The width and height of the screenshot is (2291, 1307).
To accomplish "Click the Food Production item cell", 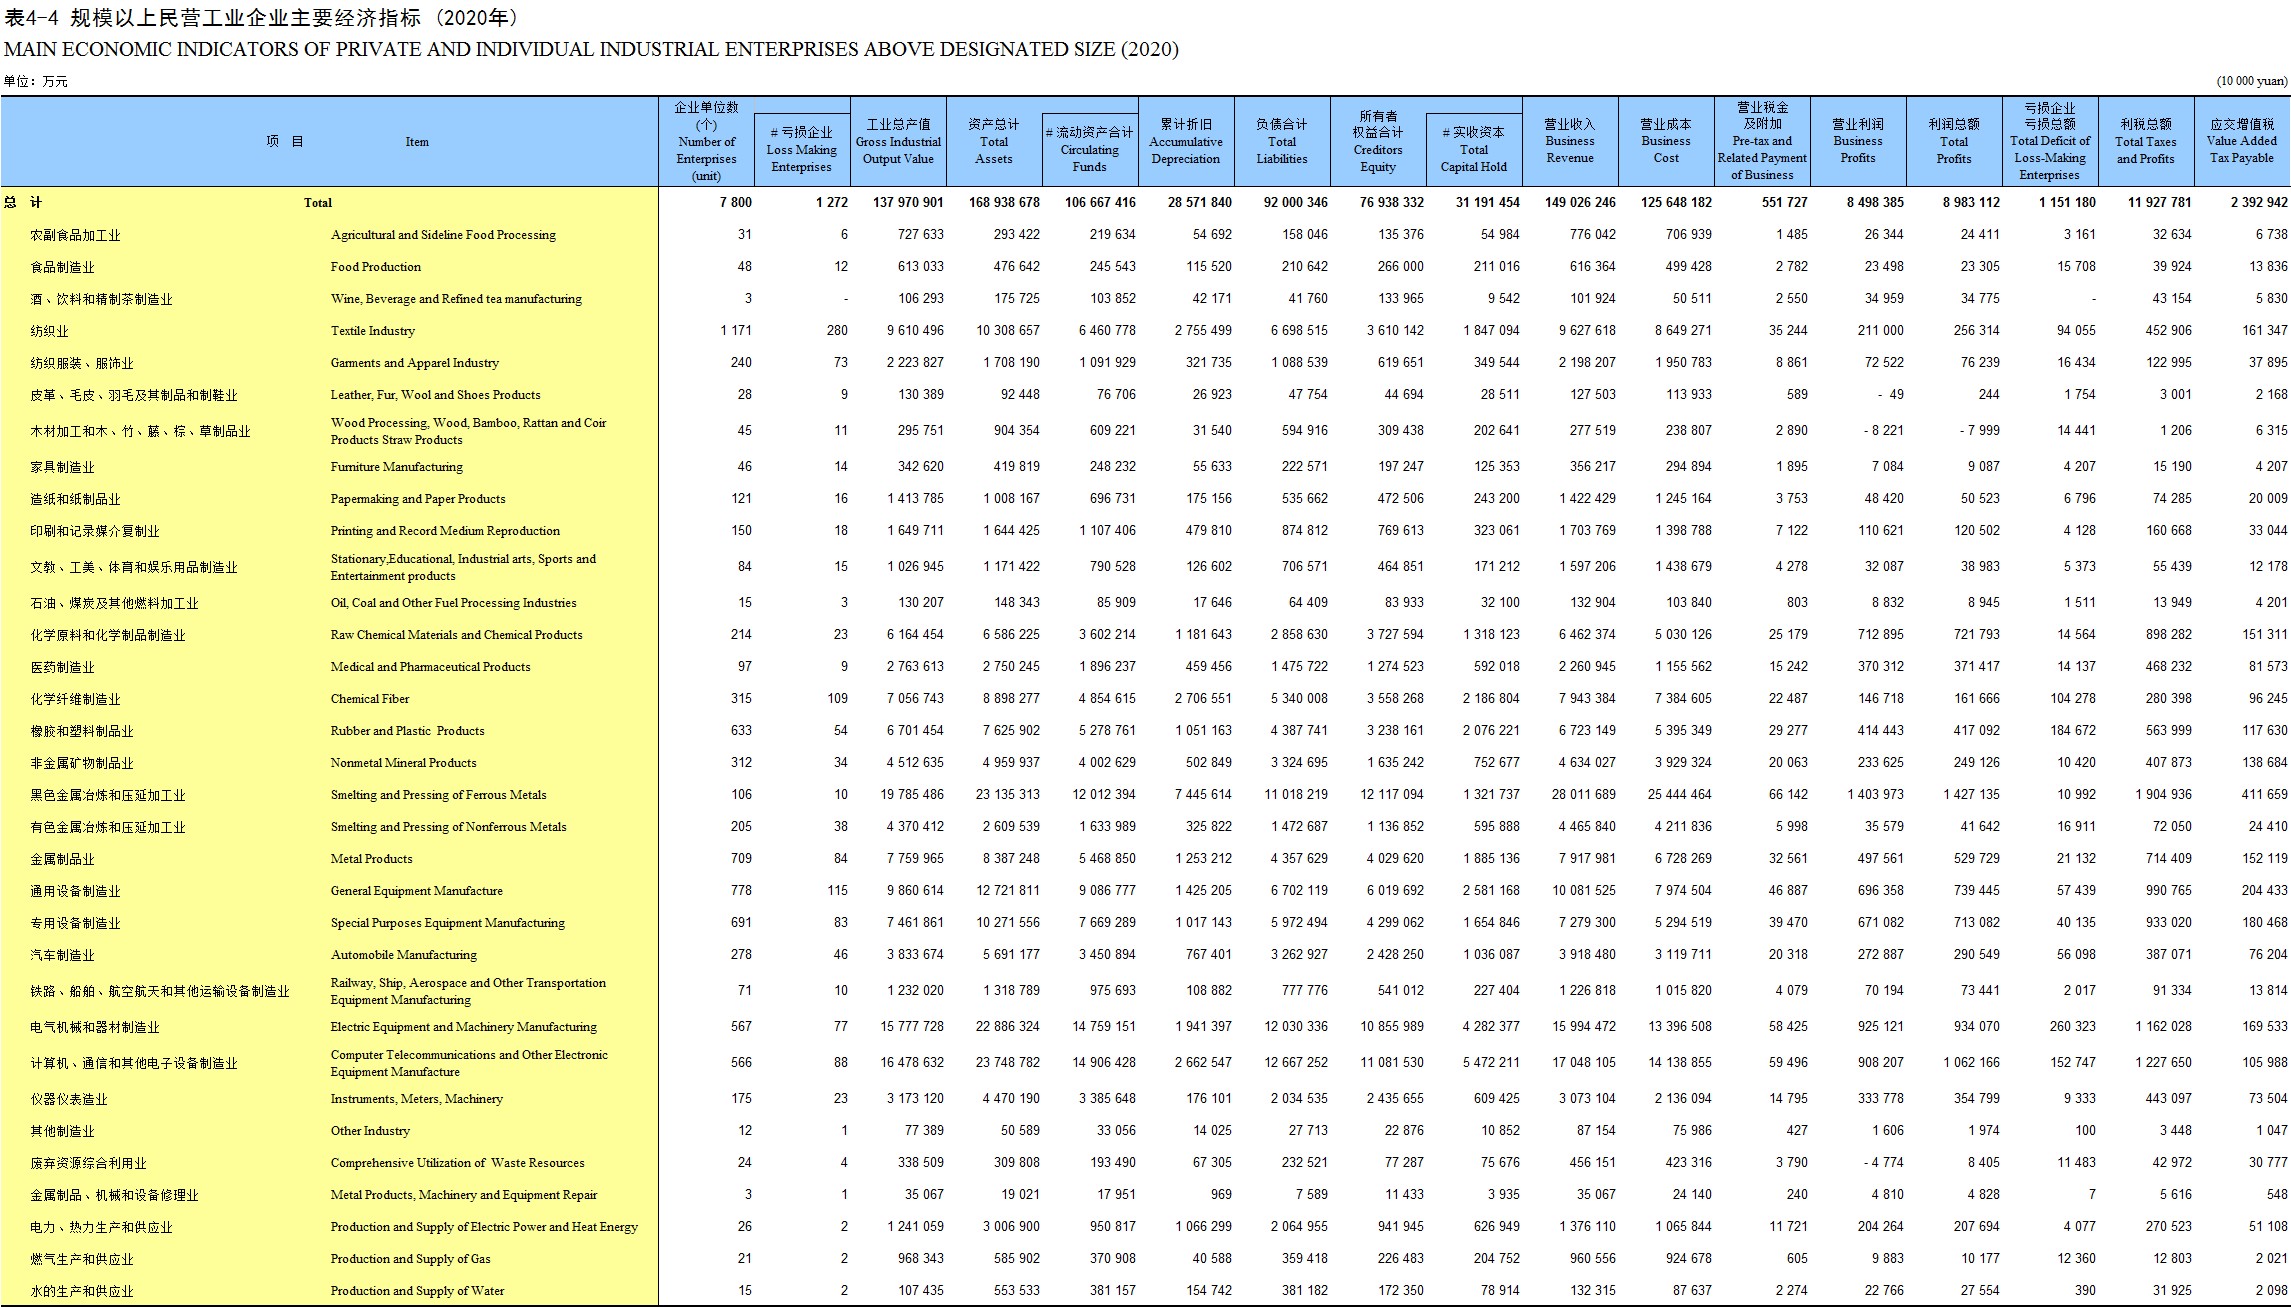I will point(375,267).
